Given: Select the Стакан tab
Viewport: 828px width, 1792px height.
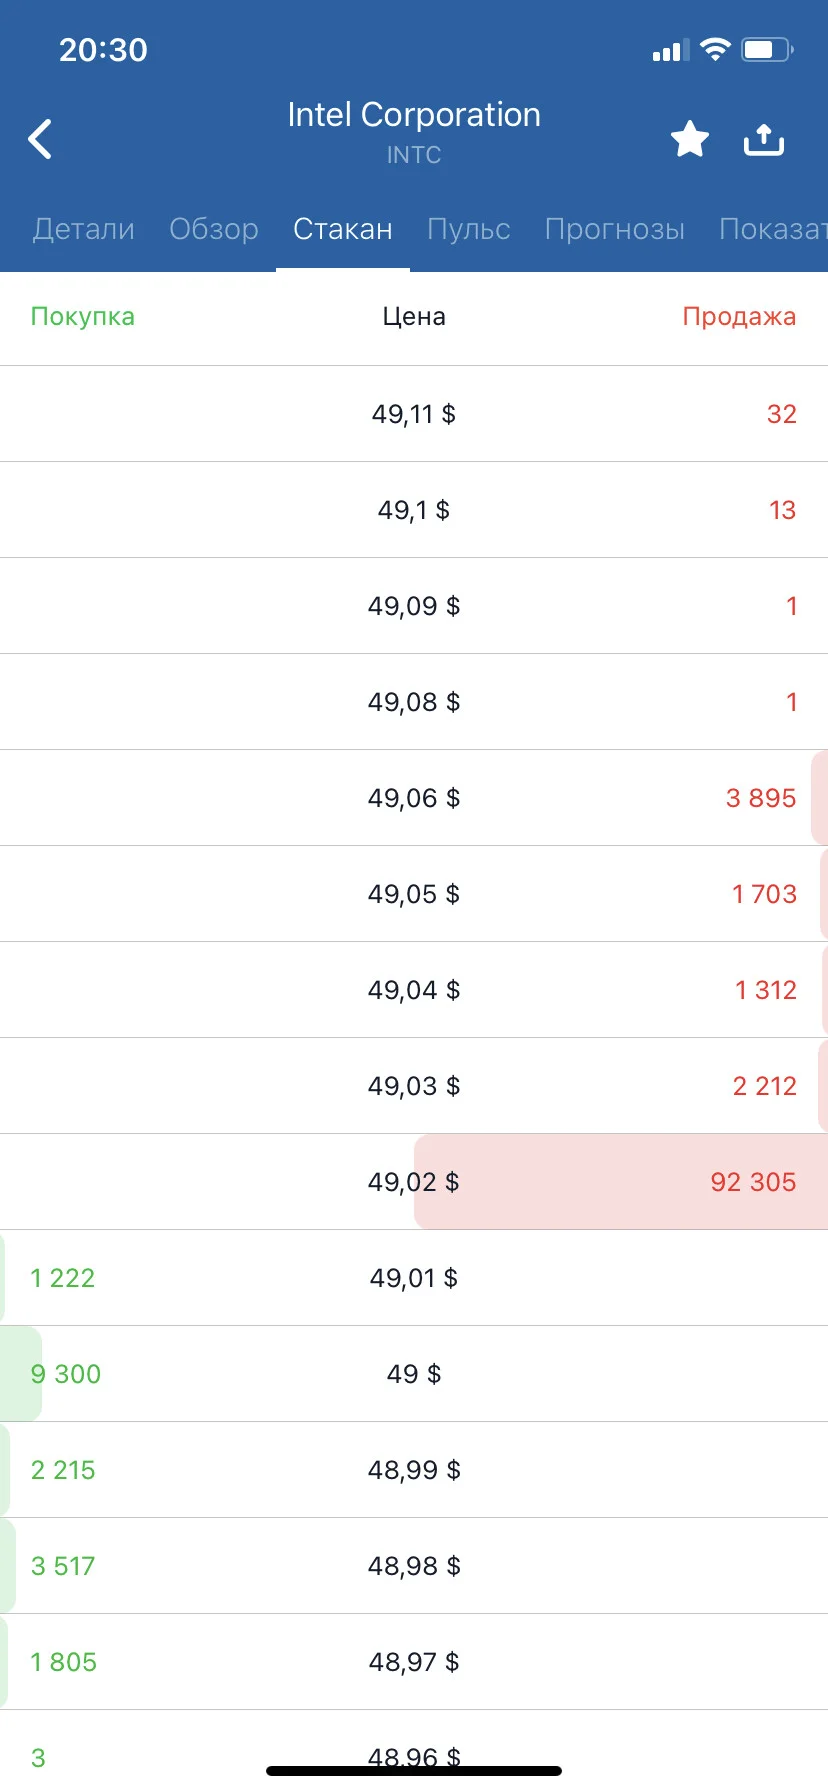Looking at the screenshot, I should click(x=343, y=229).
